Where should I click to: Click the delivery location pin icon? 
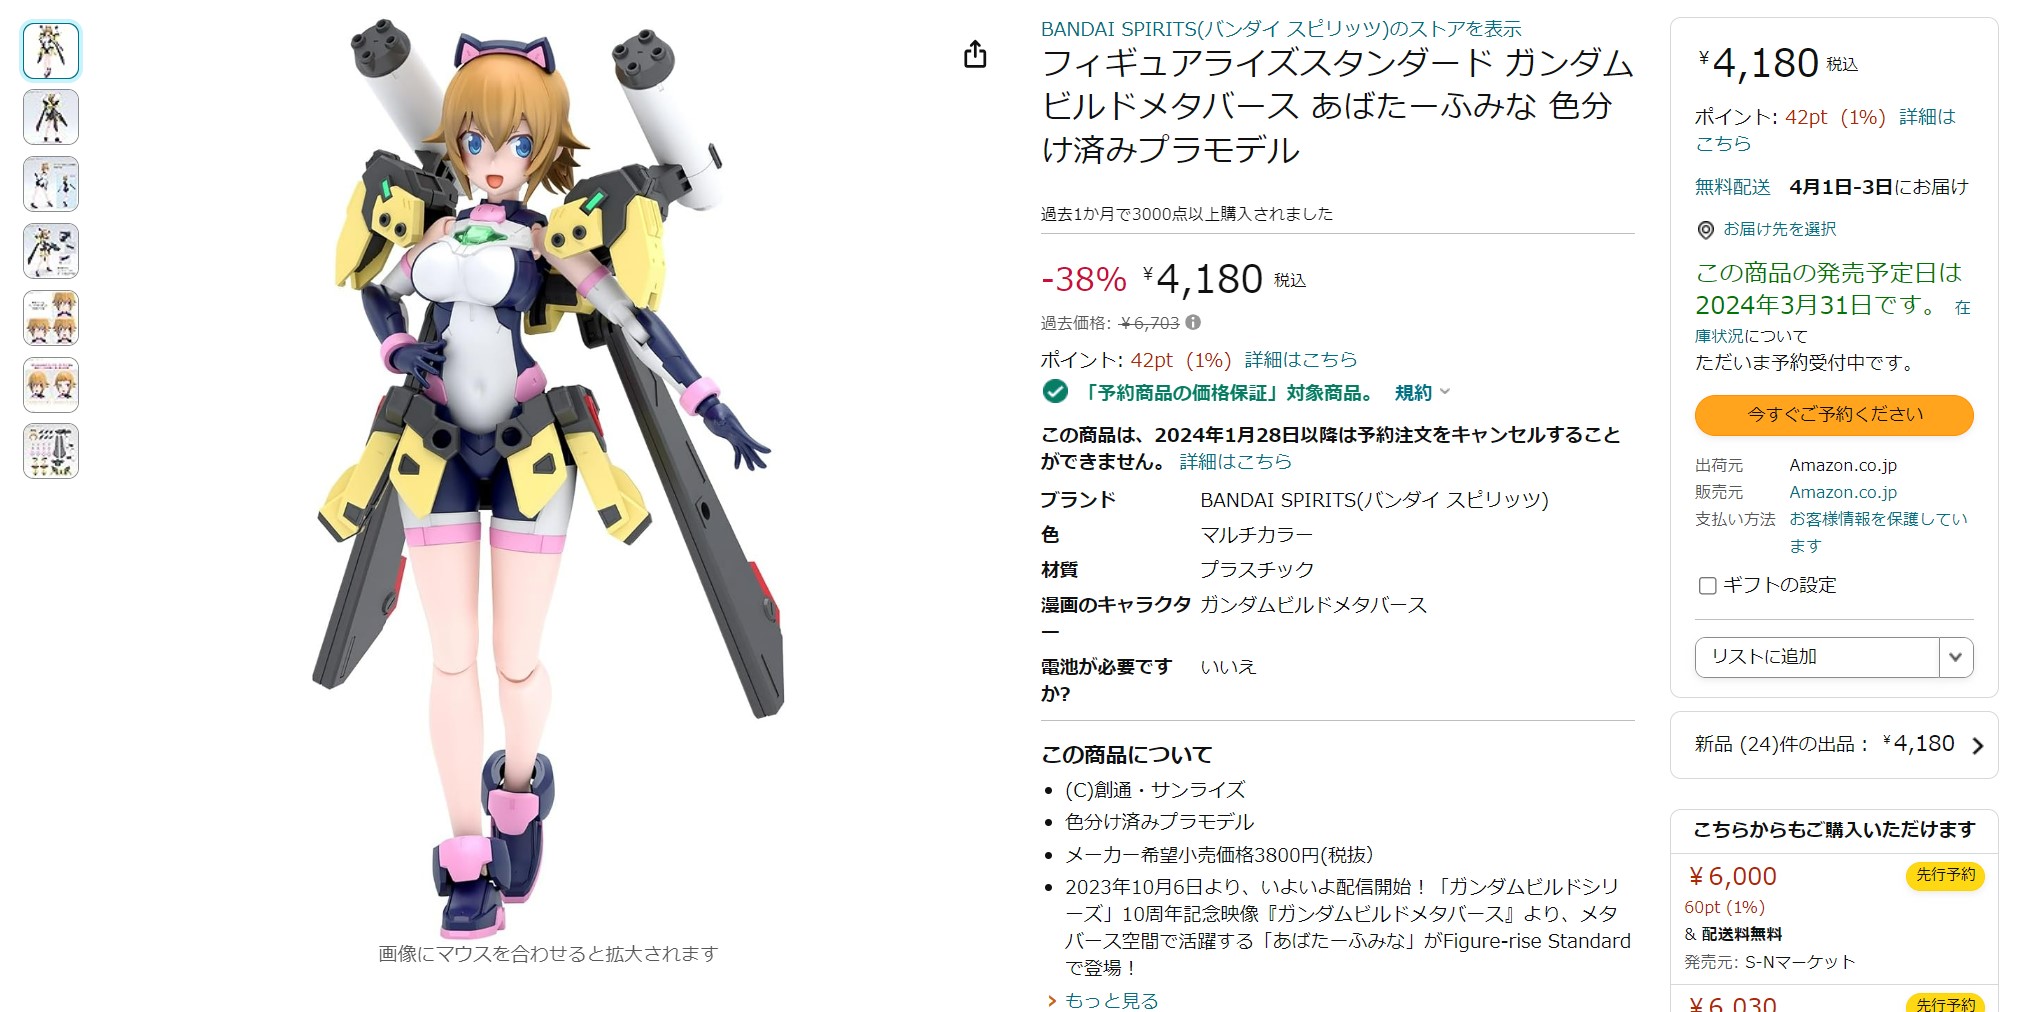click(x=1706, y=230)
